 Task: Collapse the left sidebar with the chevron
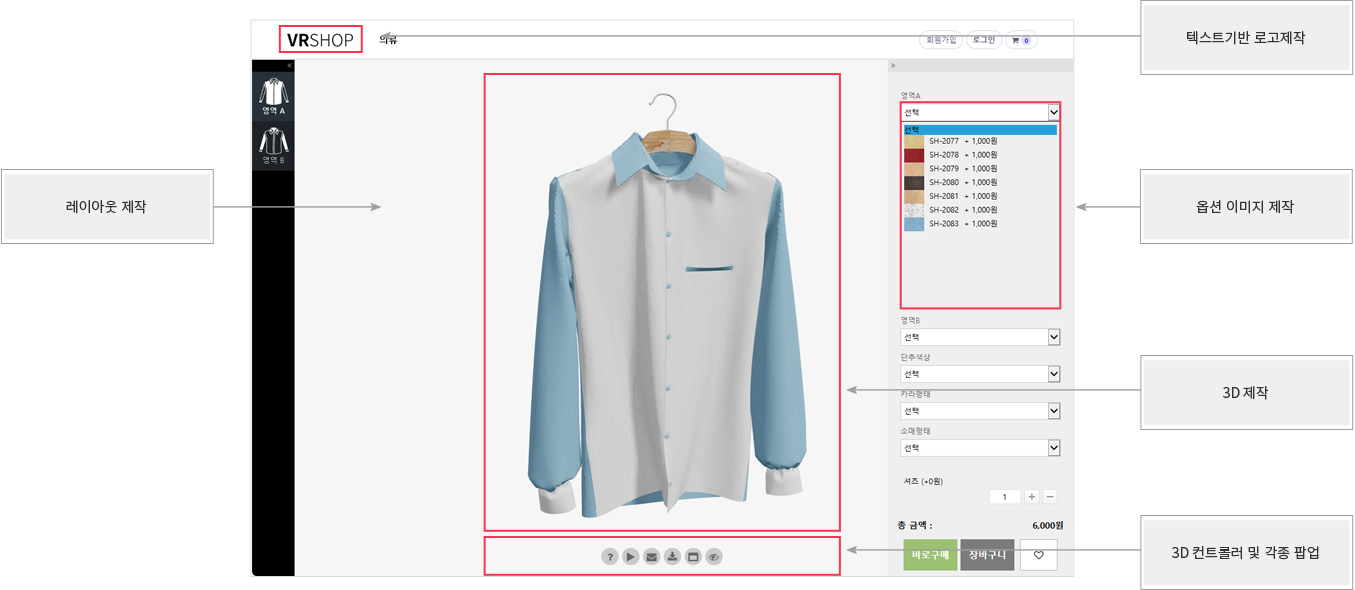click(x=289, y=66)
